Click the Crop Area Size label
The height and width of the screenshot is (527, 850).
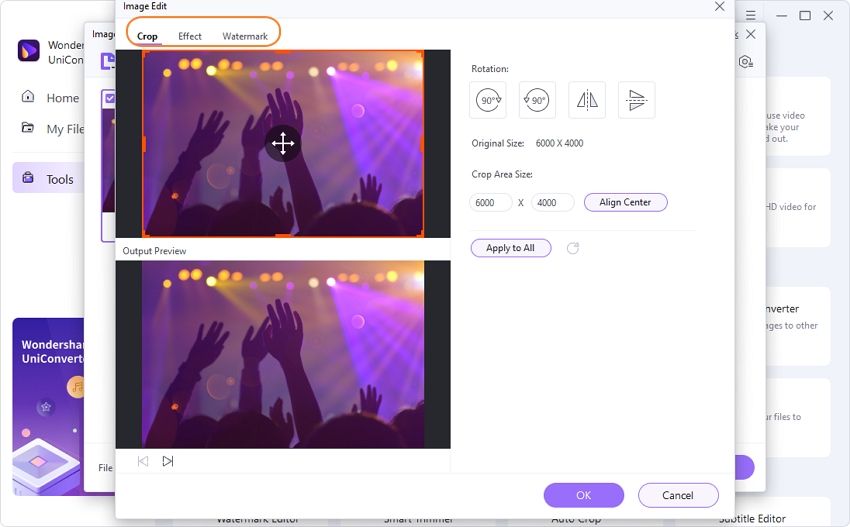[501, 175]
